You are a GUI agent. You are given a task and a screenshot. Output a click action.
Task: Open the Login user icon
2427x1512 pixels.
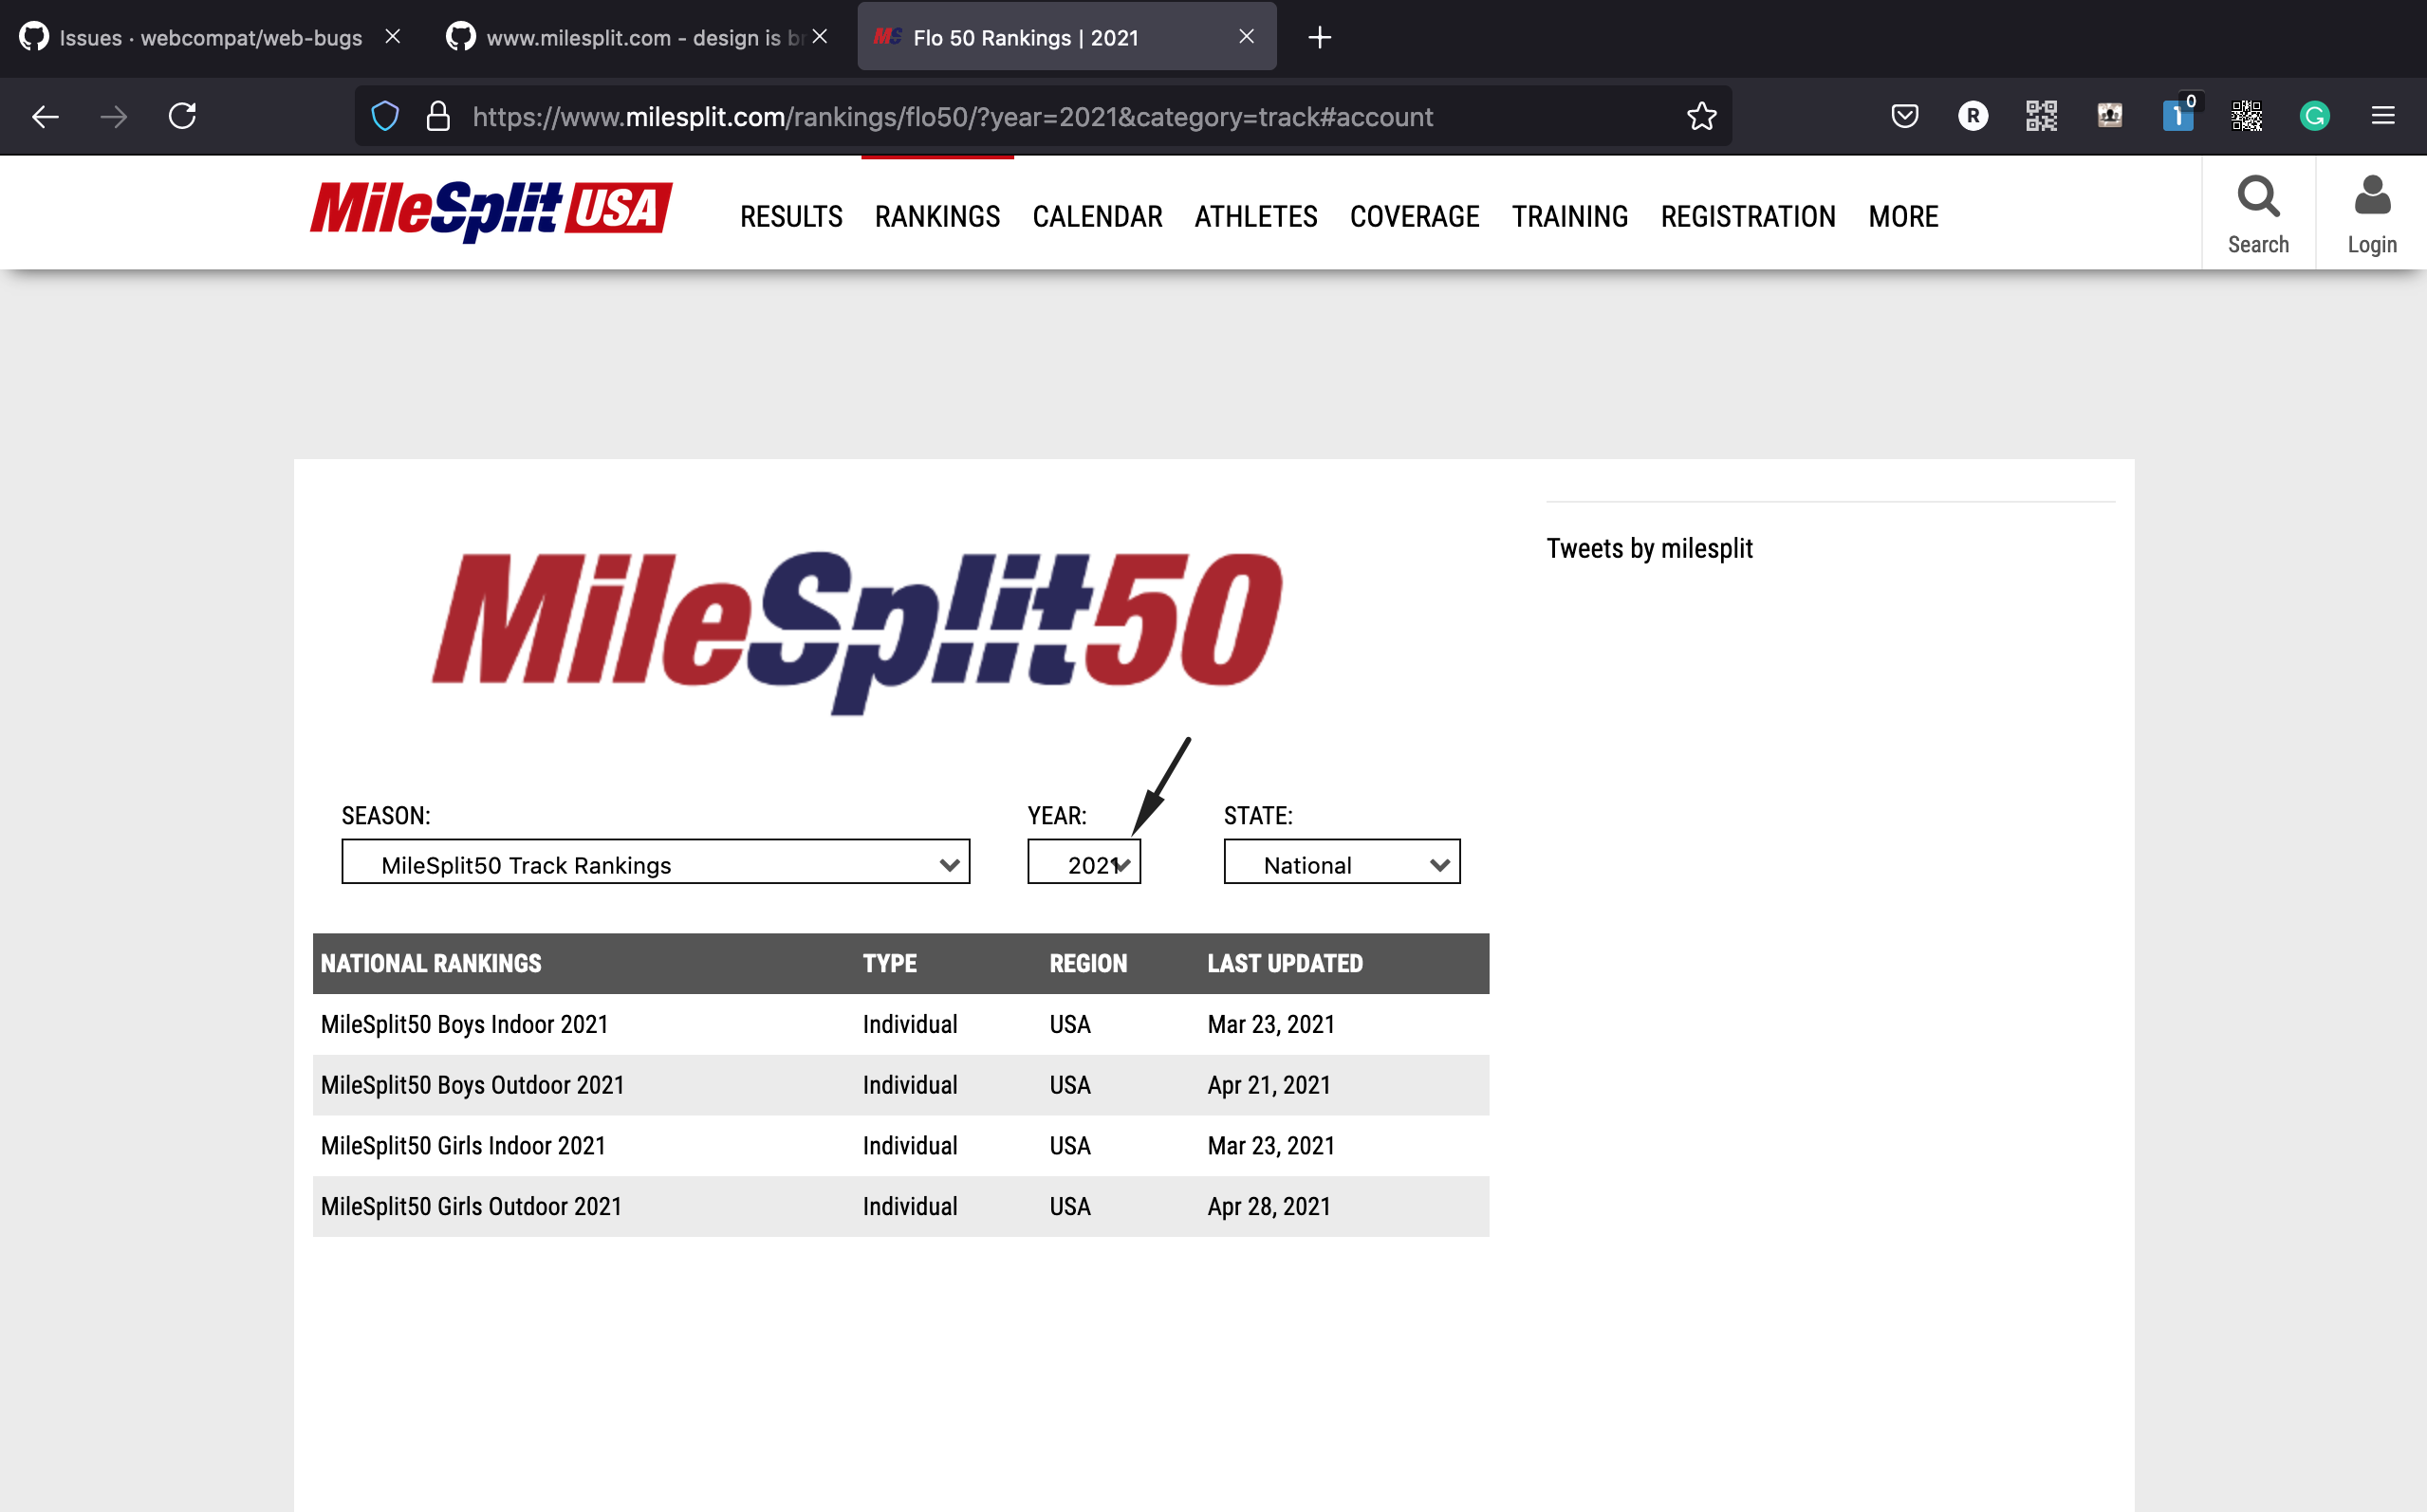click(x=2371, y=198)
